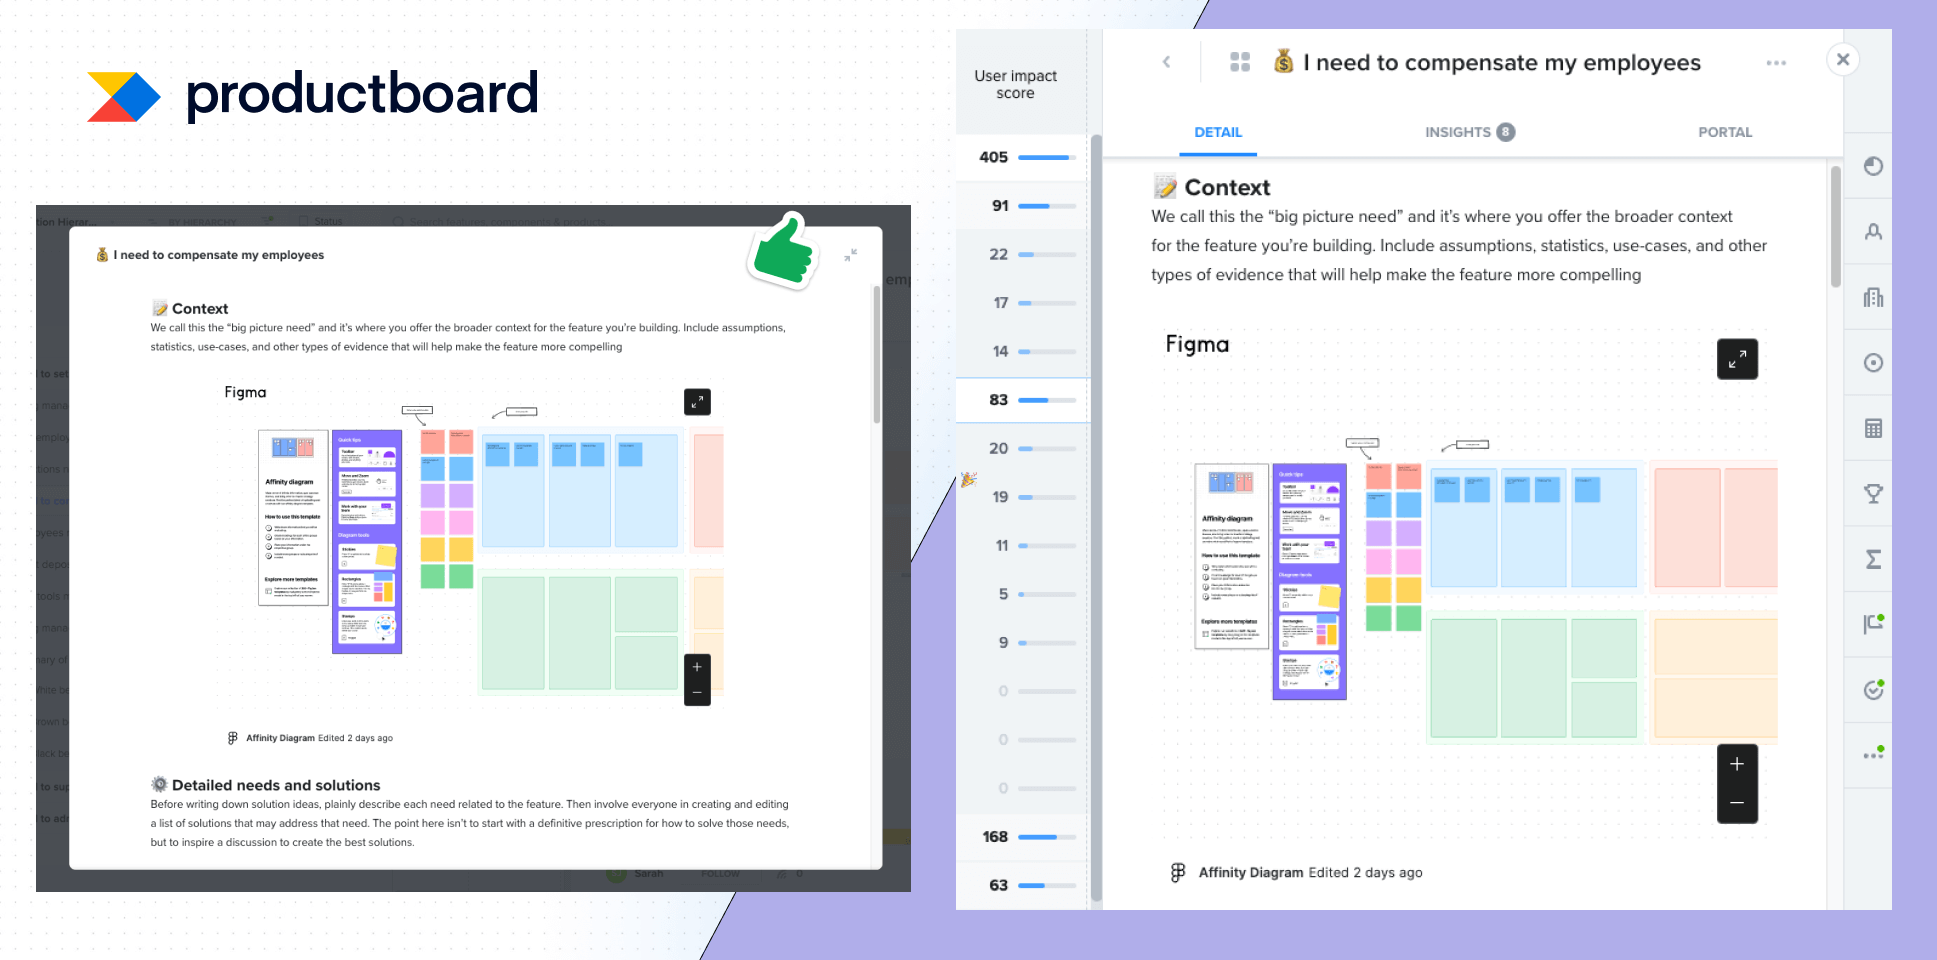Click the Figma logo icon beside right panel's Affinity Diagram link
Image resolution: width=1937 pixels, height=960 pixels.
click(1178, 872)
